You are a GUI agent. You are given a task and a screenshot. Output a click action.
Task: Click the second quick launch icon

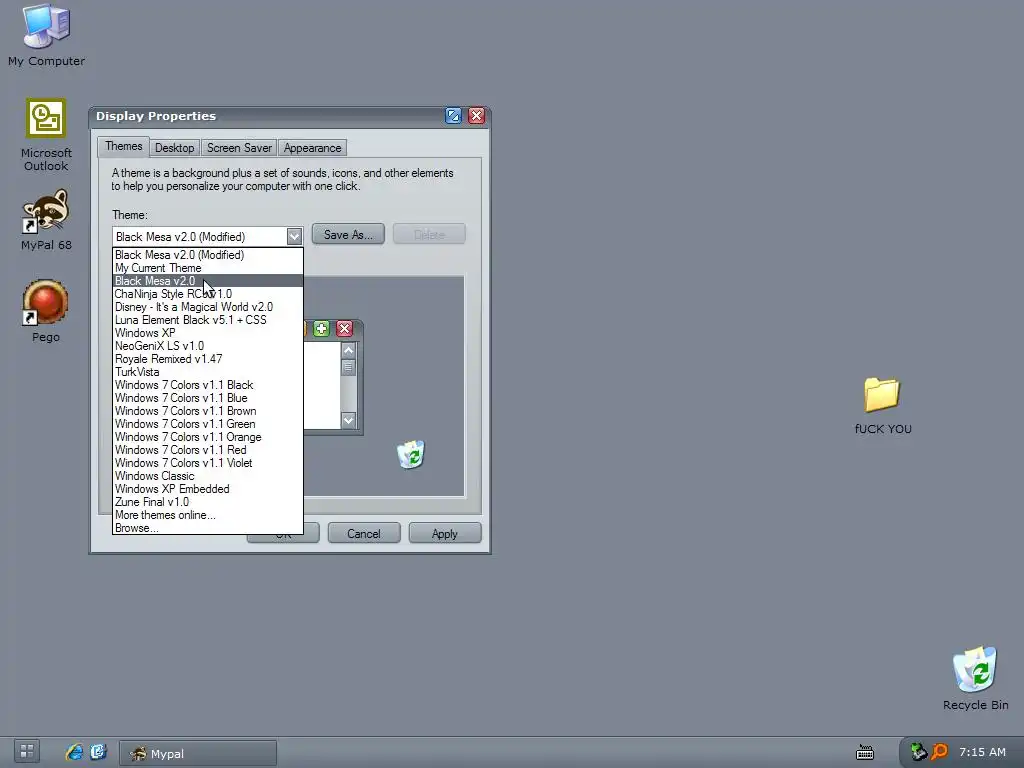click(x=99, y=752)
